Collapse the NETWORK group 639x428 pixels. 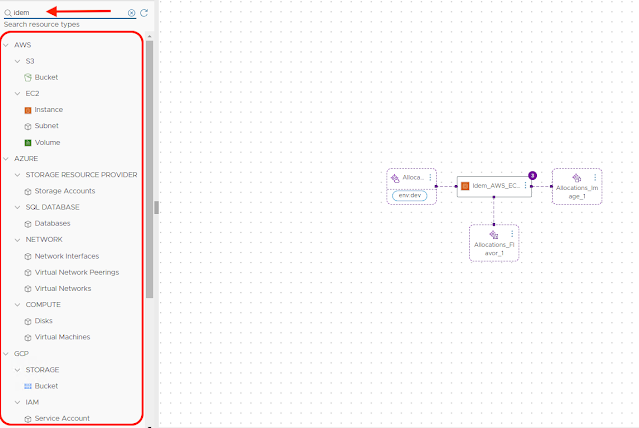(x=18, y=240)
